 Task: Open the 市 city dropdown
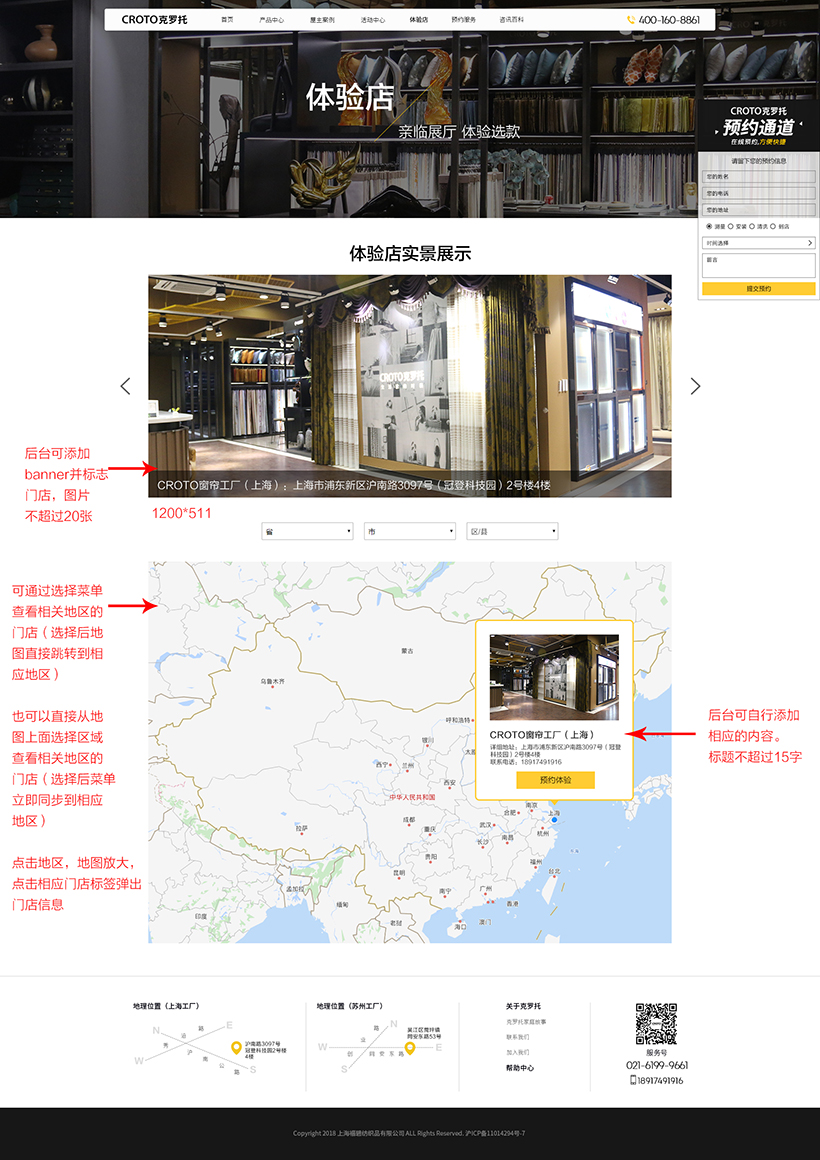(409, 531)
